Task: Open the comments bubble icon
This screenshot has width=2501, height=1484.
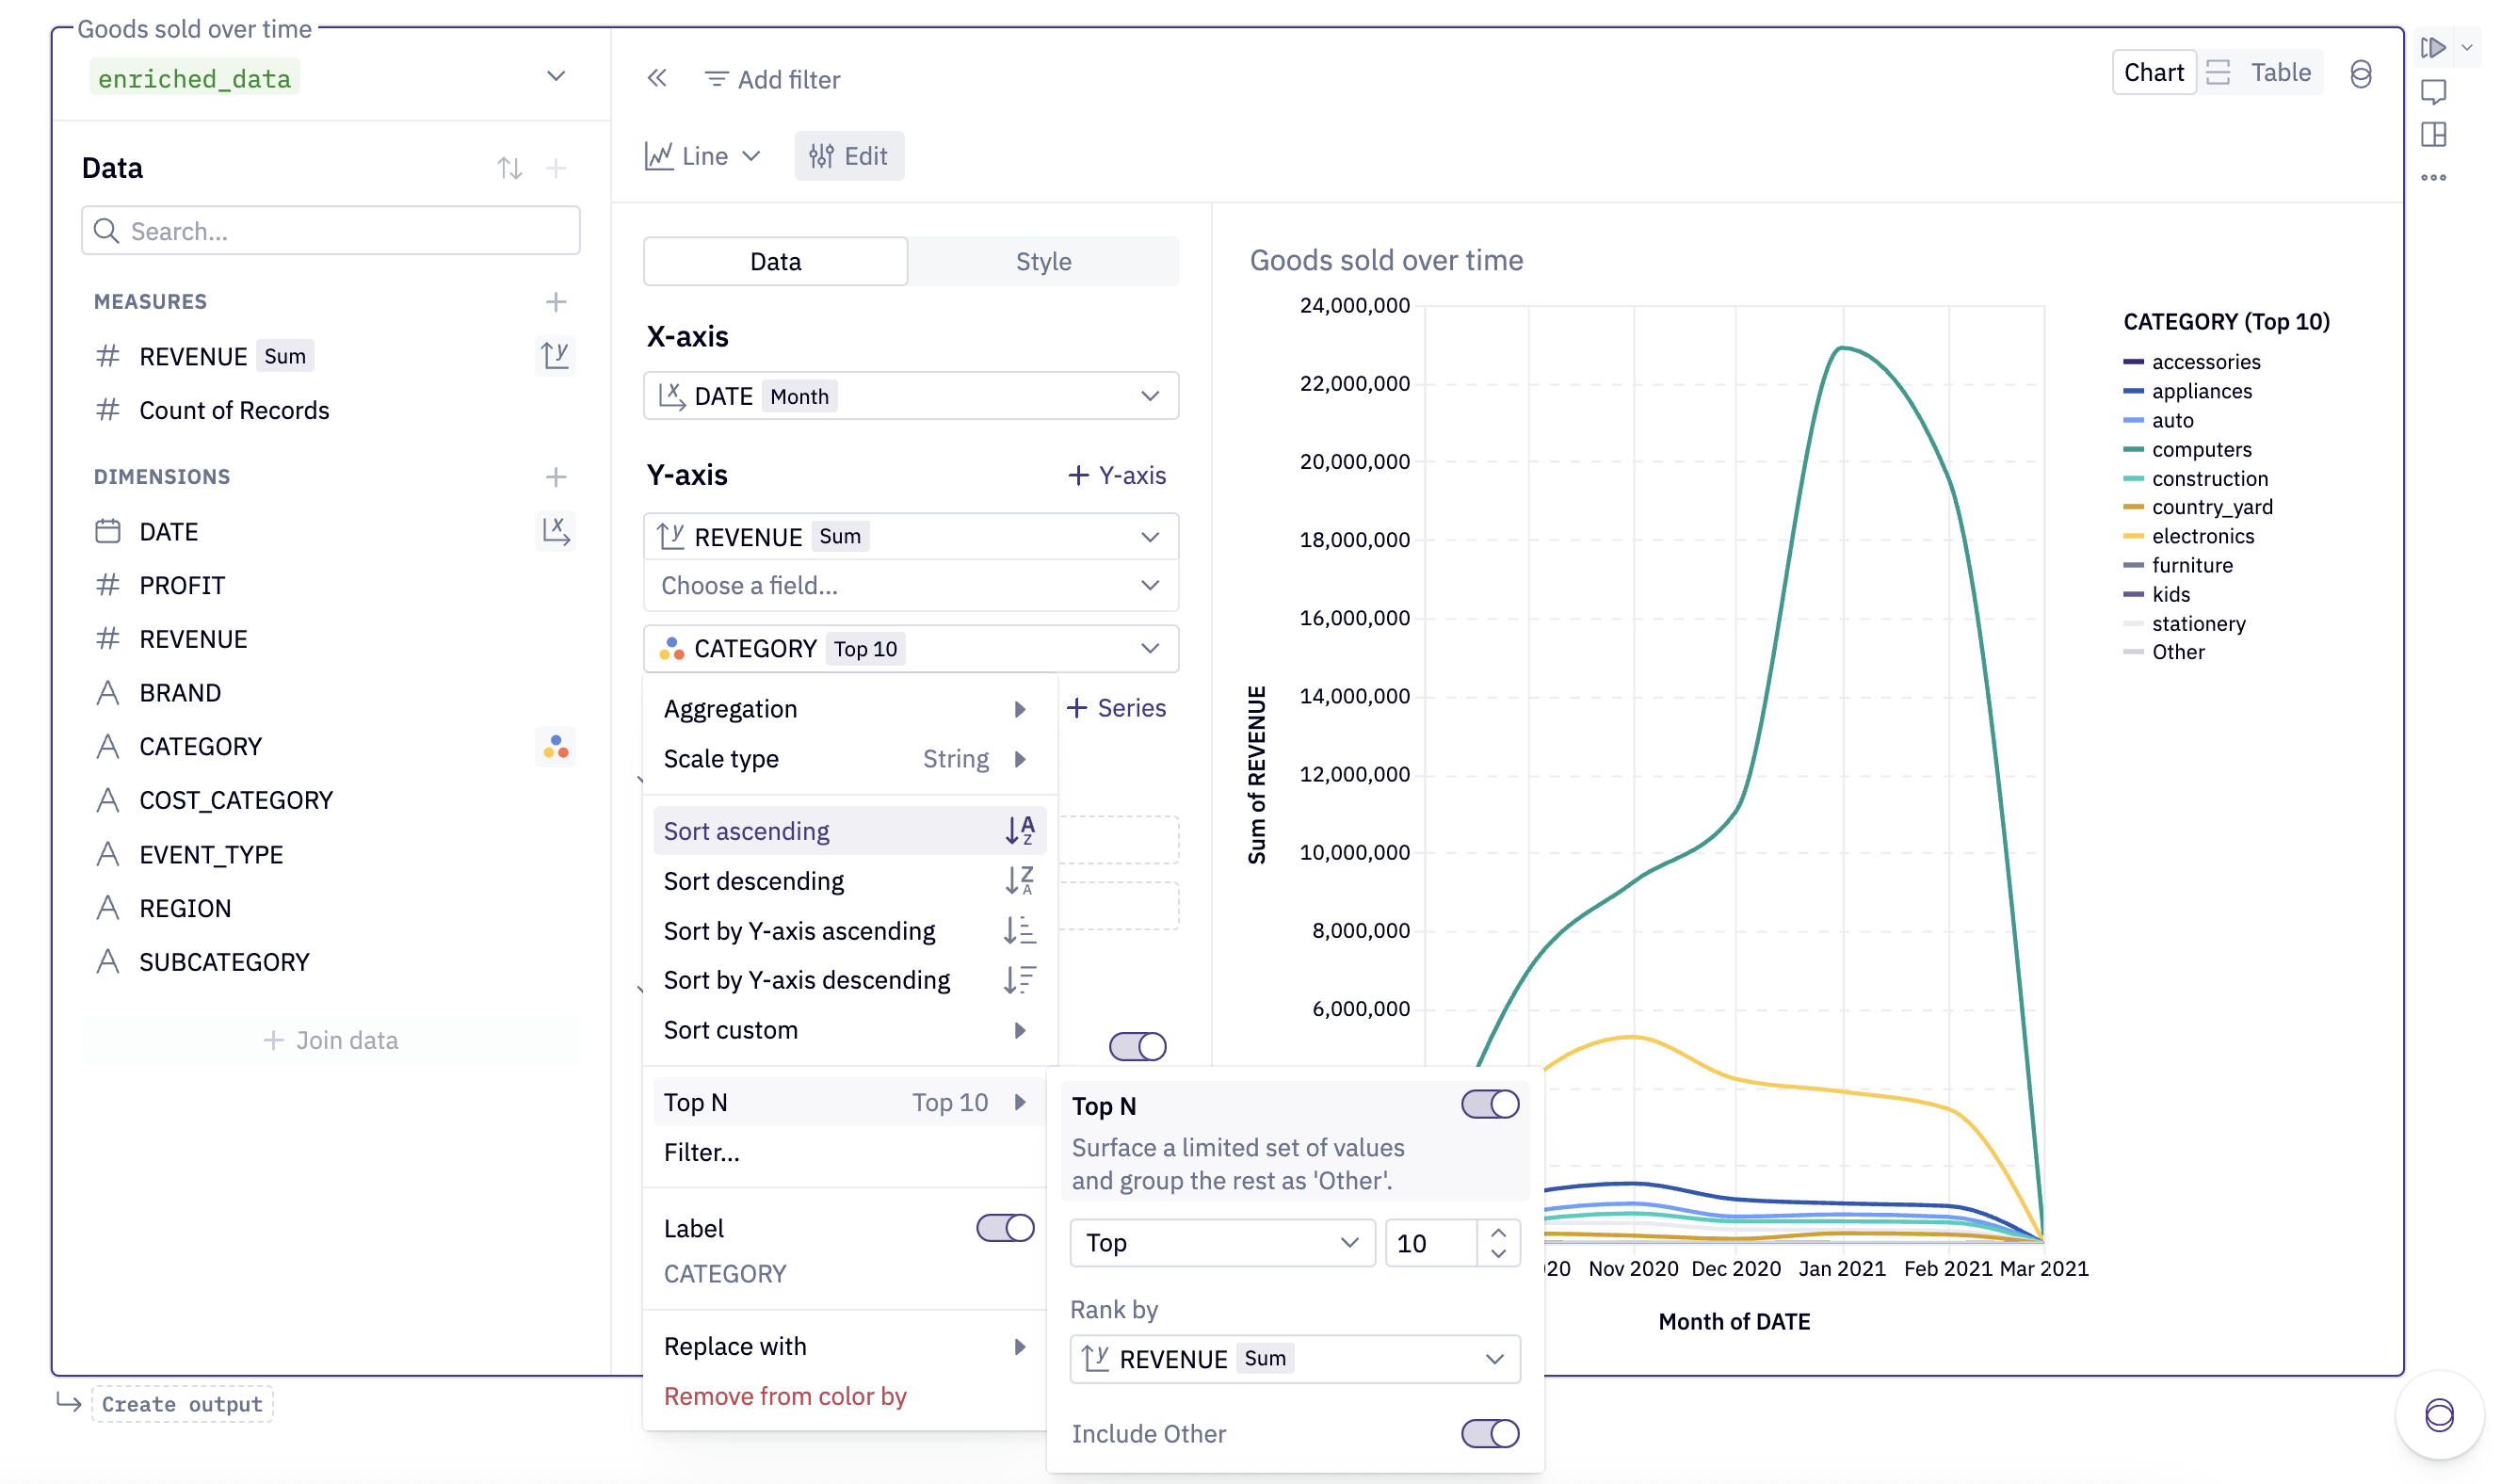Action: (2435, 92)
